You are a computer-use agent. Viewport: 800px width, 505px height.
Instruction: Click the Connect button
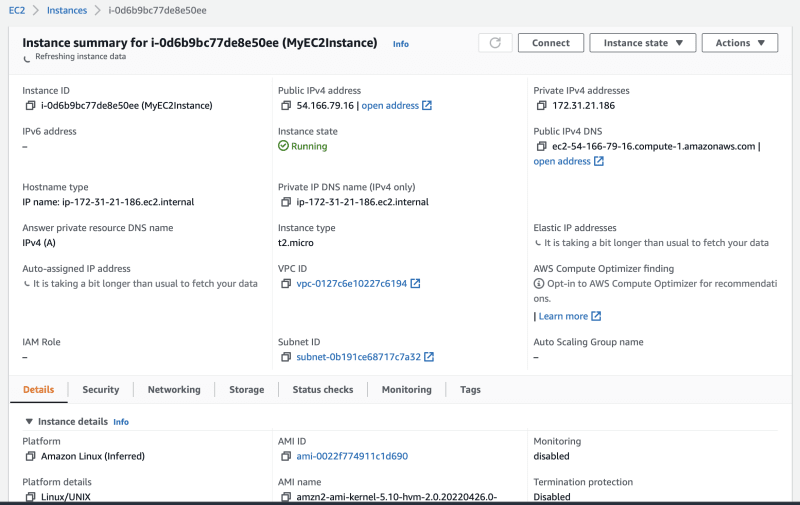tap(551, 43)
